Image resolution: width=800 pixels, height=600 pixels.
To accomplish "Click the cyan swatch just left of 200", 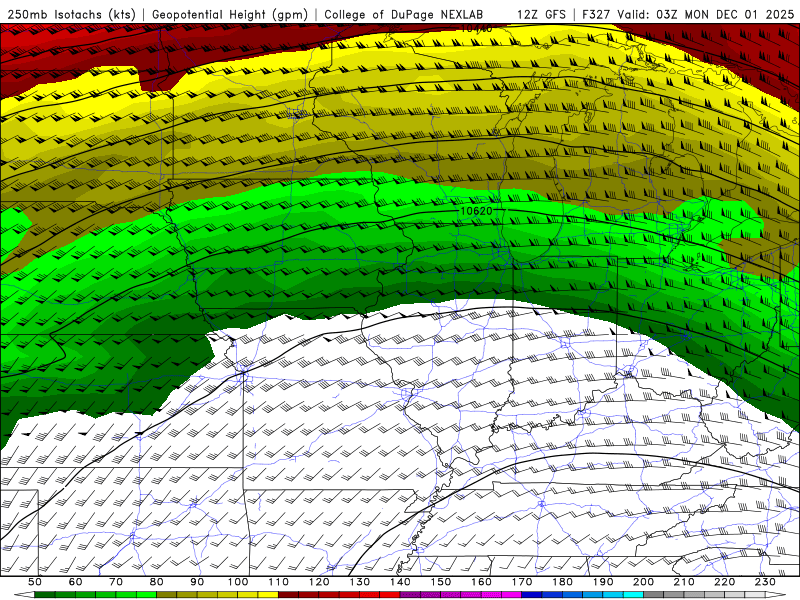I will click(x=633, y=595).
